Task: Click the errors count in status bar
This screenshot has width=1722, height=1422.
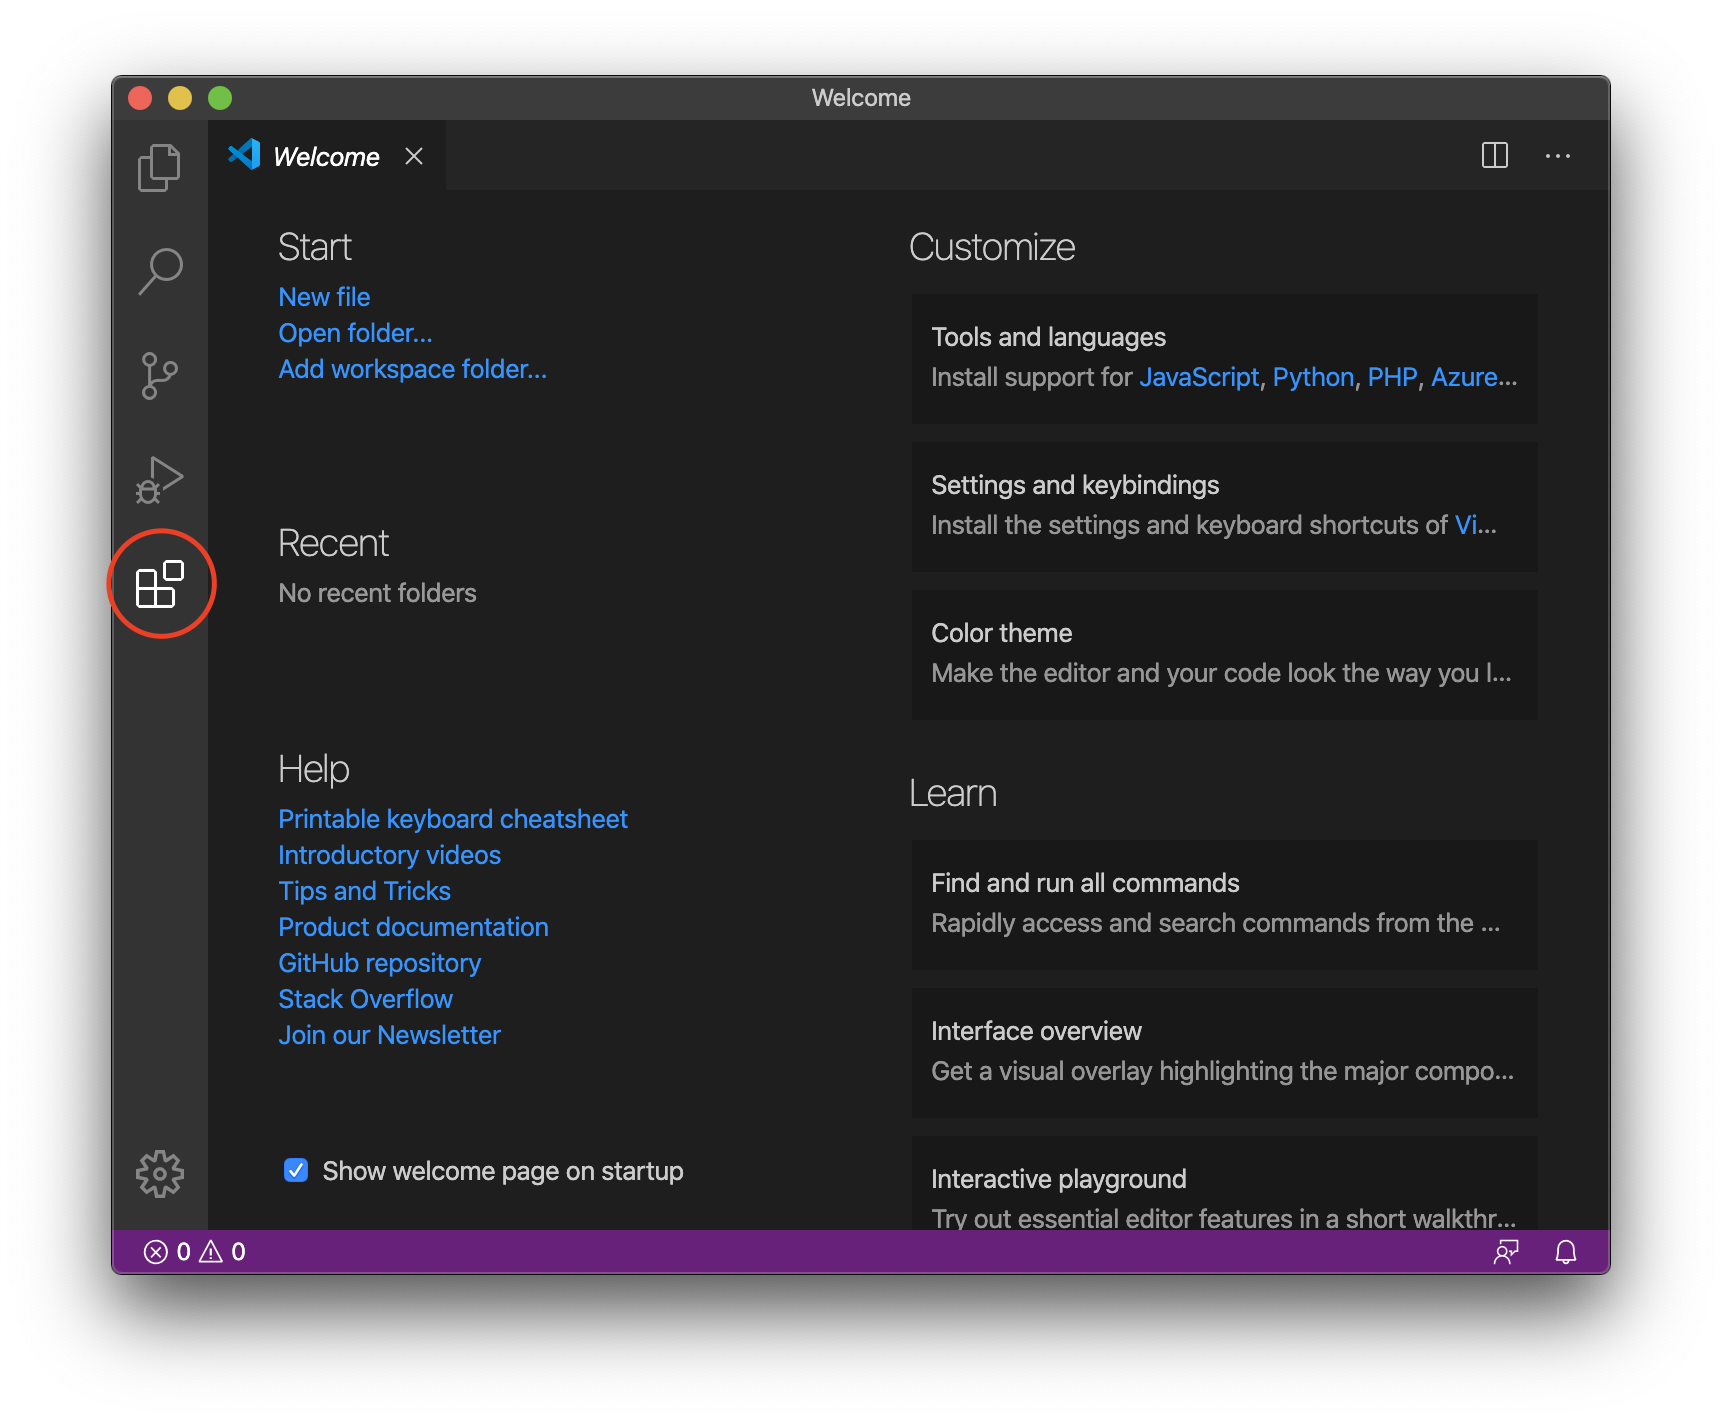Action: [x=168, y=1252]
